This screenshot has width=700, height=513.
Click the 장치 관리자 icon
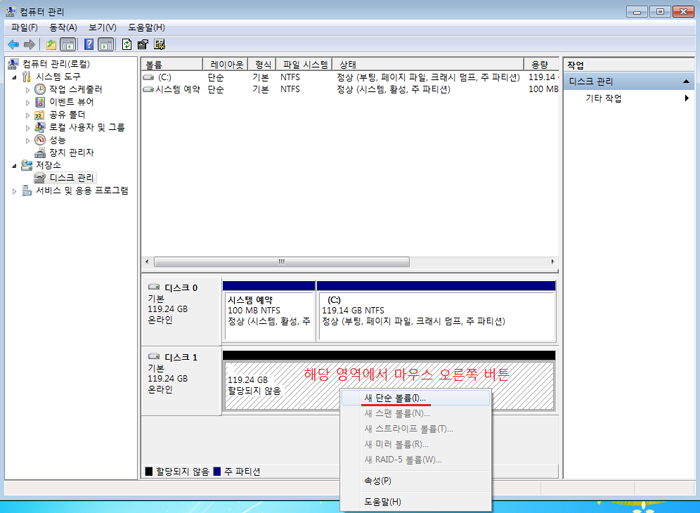click(x=40, y=153)
